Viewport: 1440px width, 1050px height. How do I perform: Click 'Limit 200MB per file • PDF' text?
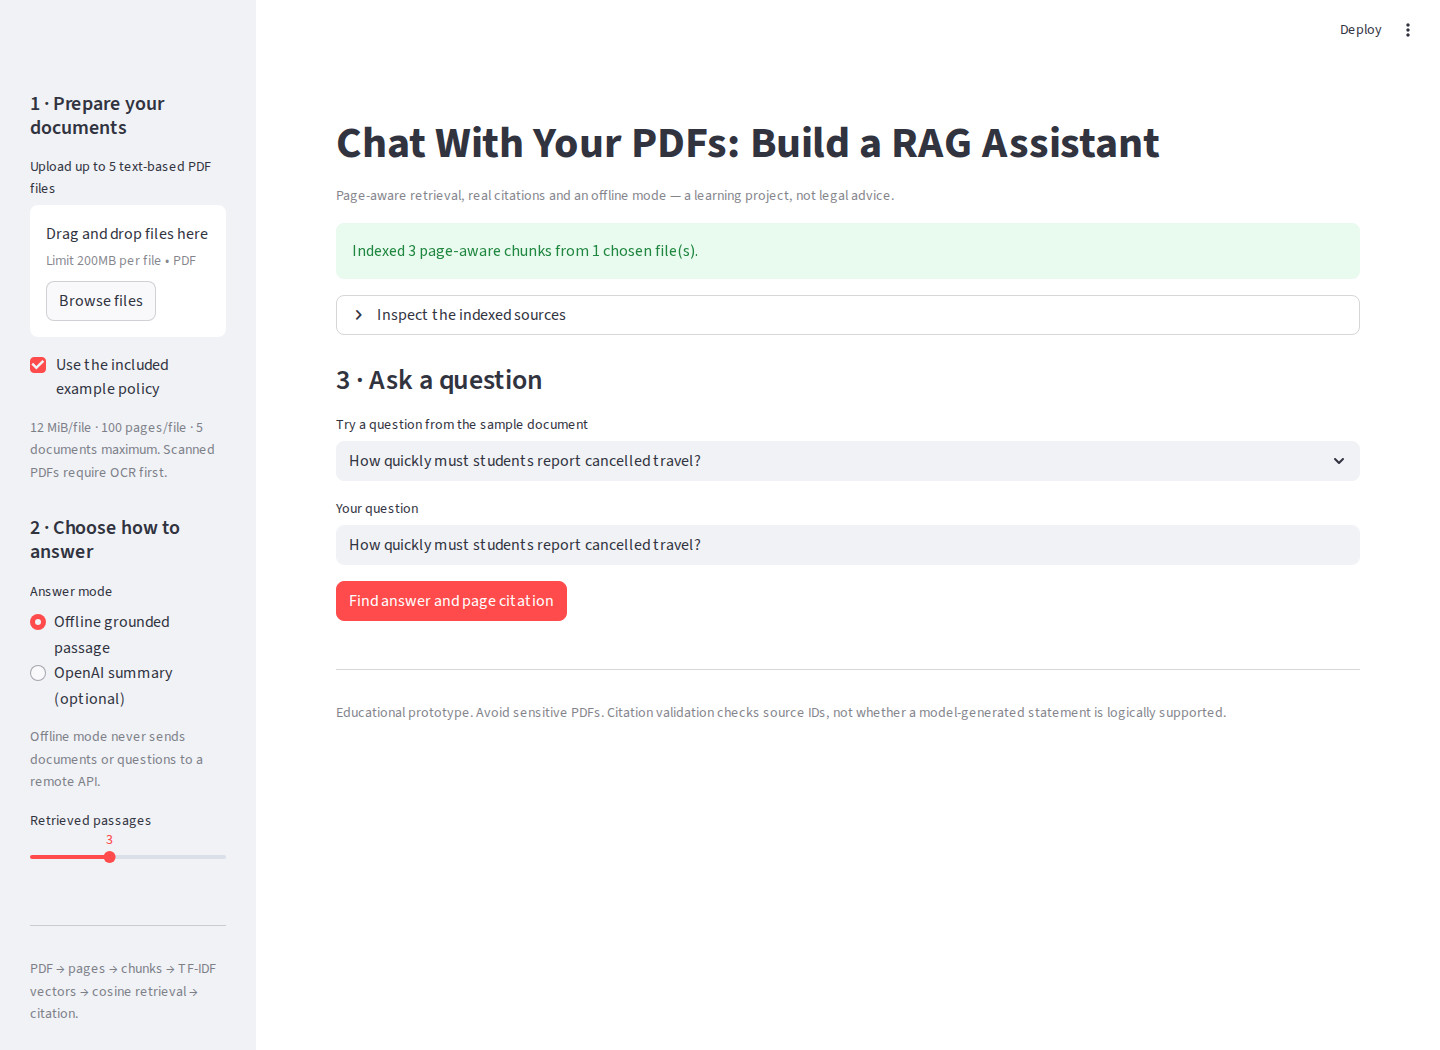(121, 261)
